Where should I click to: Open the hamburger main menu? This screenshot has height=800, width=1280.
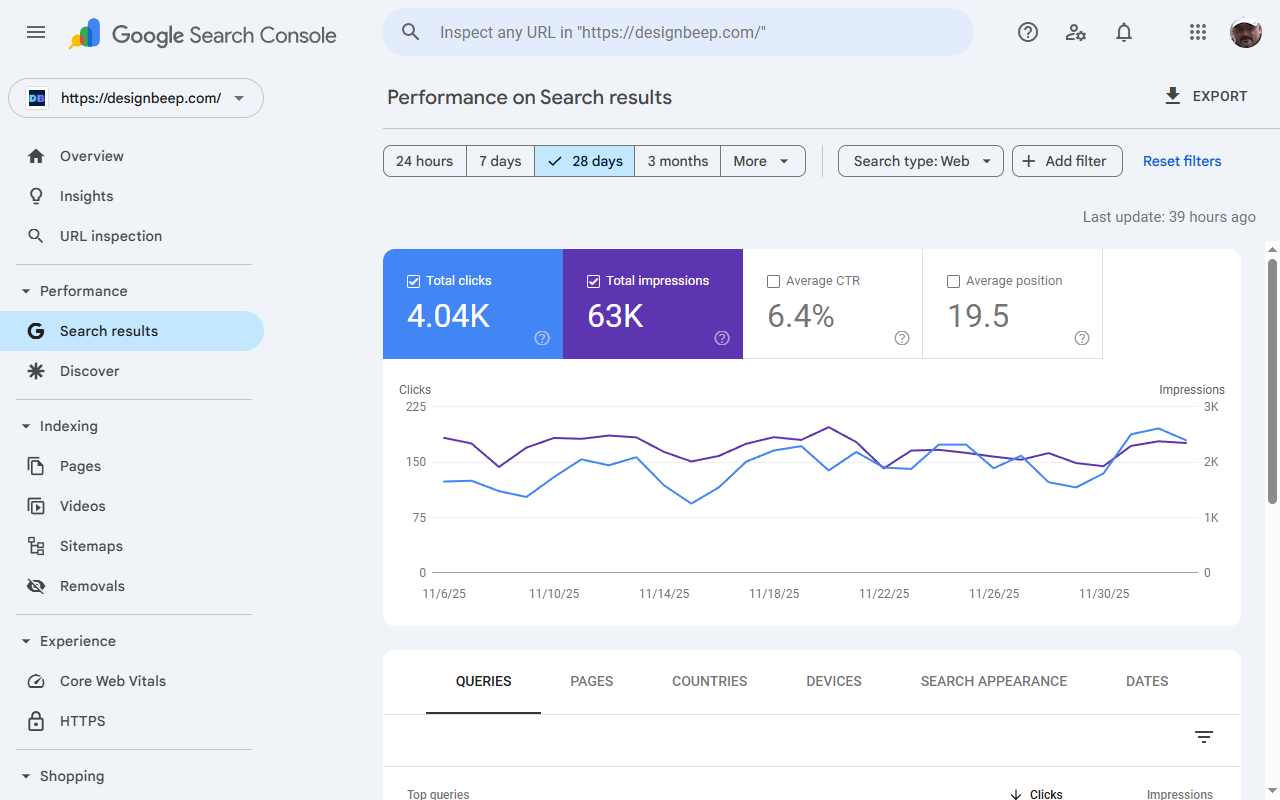36,32
